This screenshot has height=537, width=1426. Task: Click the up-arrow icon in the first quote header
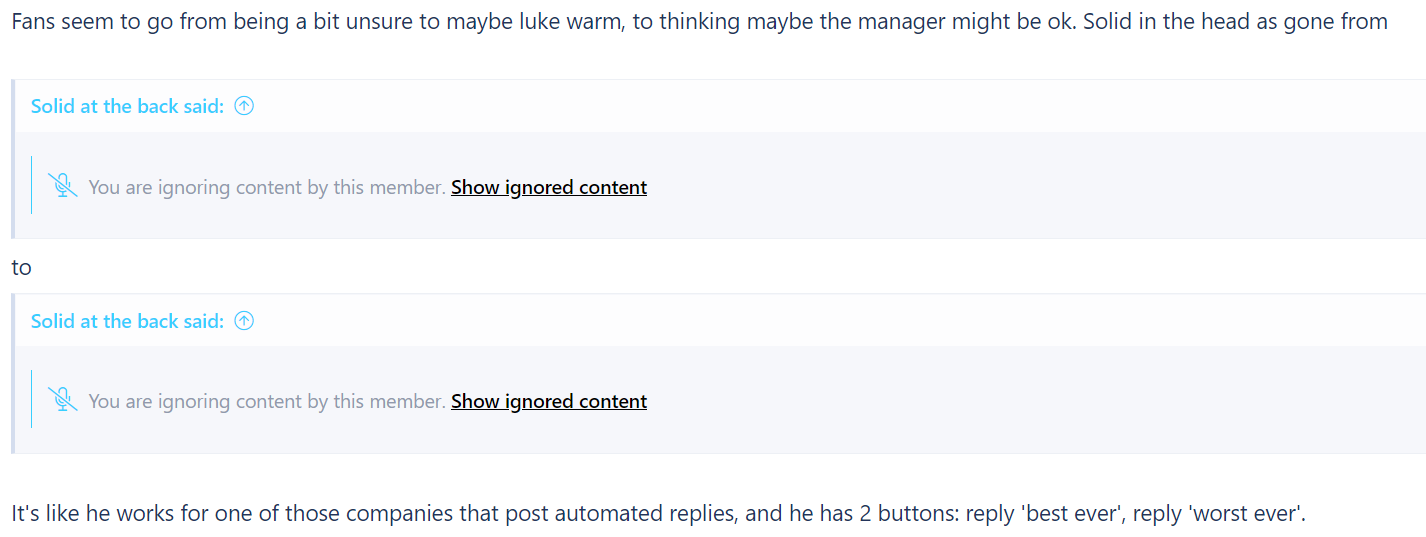click(244, 106)
